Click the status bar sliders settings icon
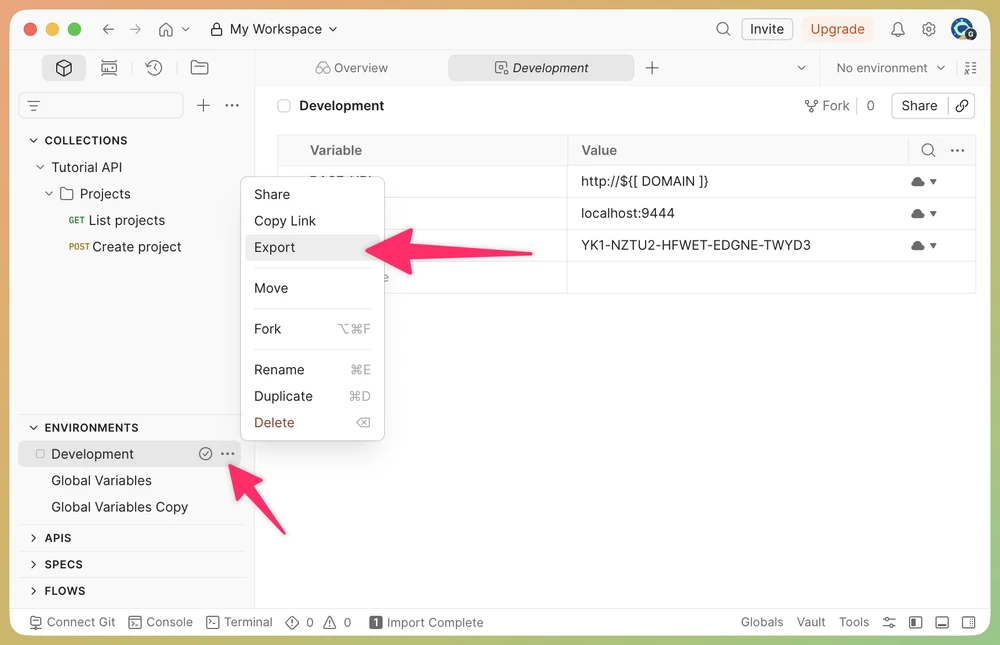 coord(889,622)
